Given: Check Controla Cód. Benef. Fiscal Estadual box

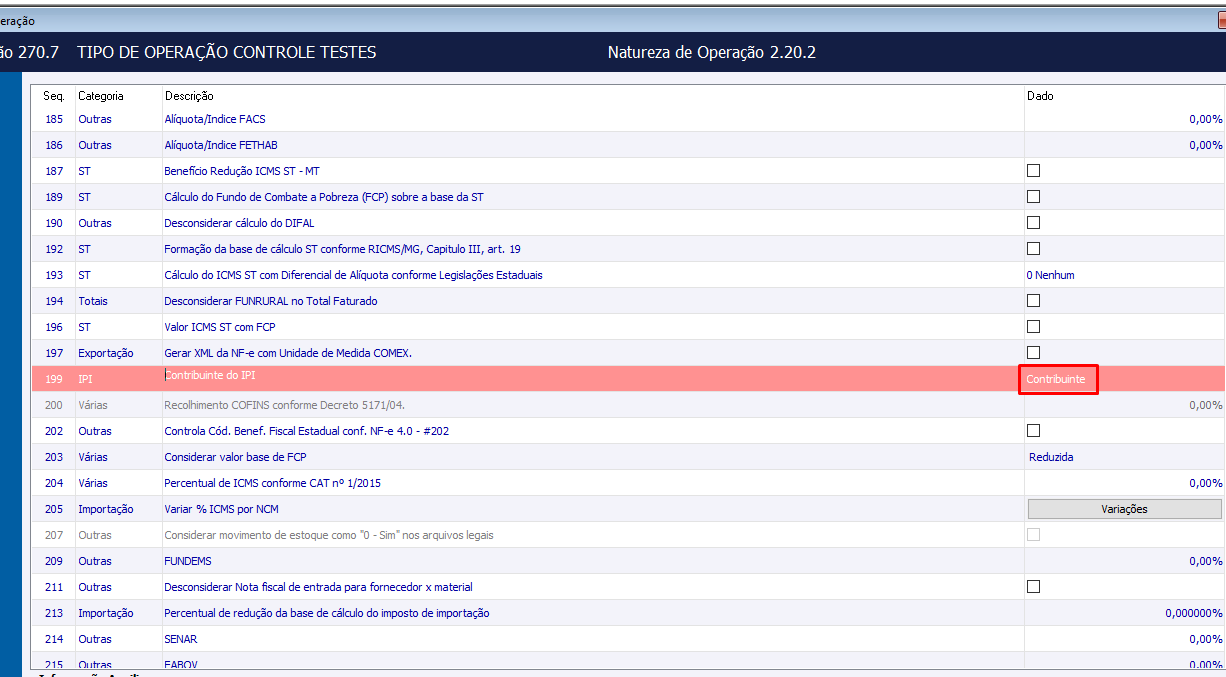Looking at the screenshot, I should [x=1033, y=431].
